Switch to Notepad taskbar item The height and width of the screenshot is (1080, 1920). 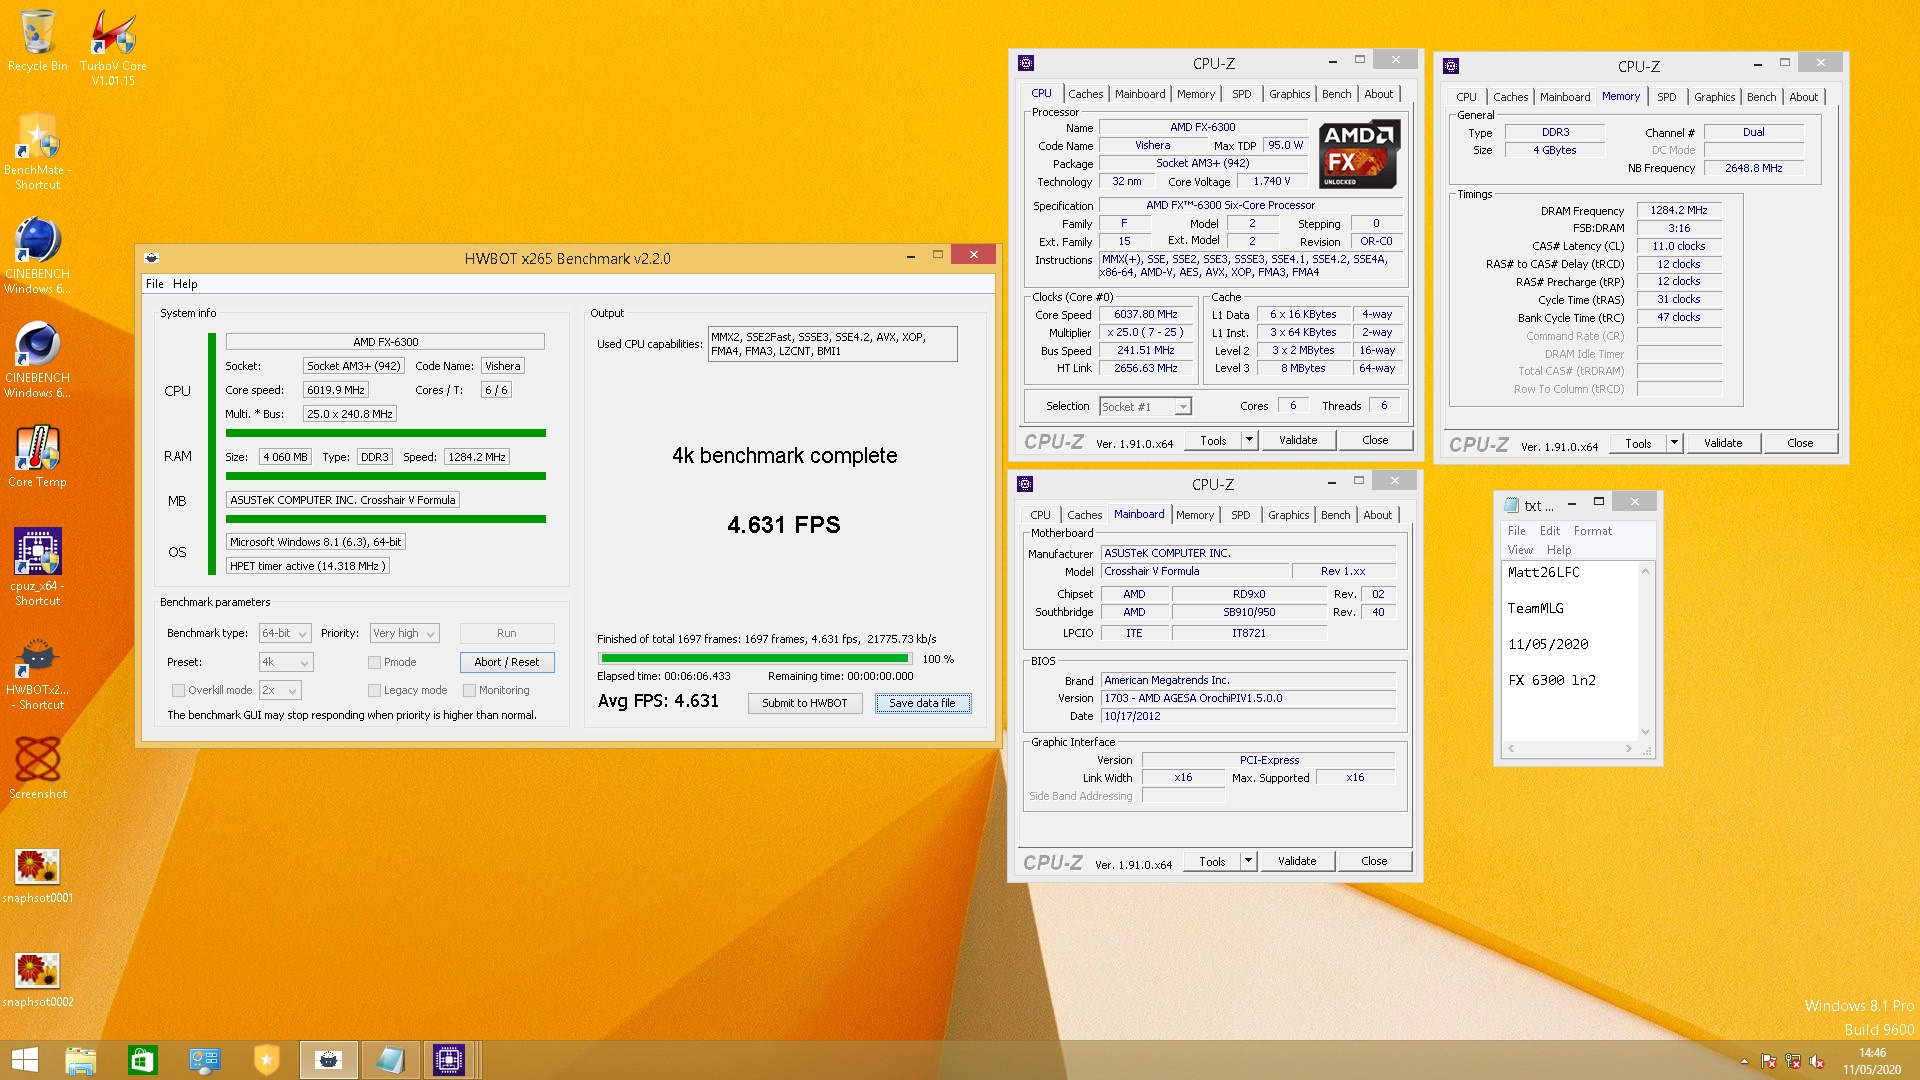coord(389,1060)
